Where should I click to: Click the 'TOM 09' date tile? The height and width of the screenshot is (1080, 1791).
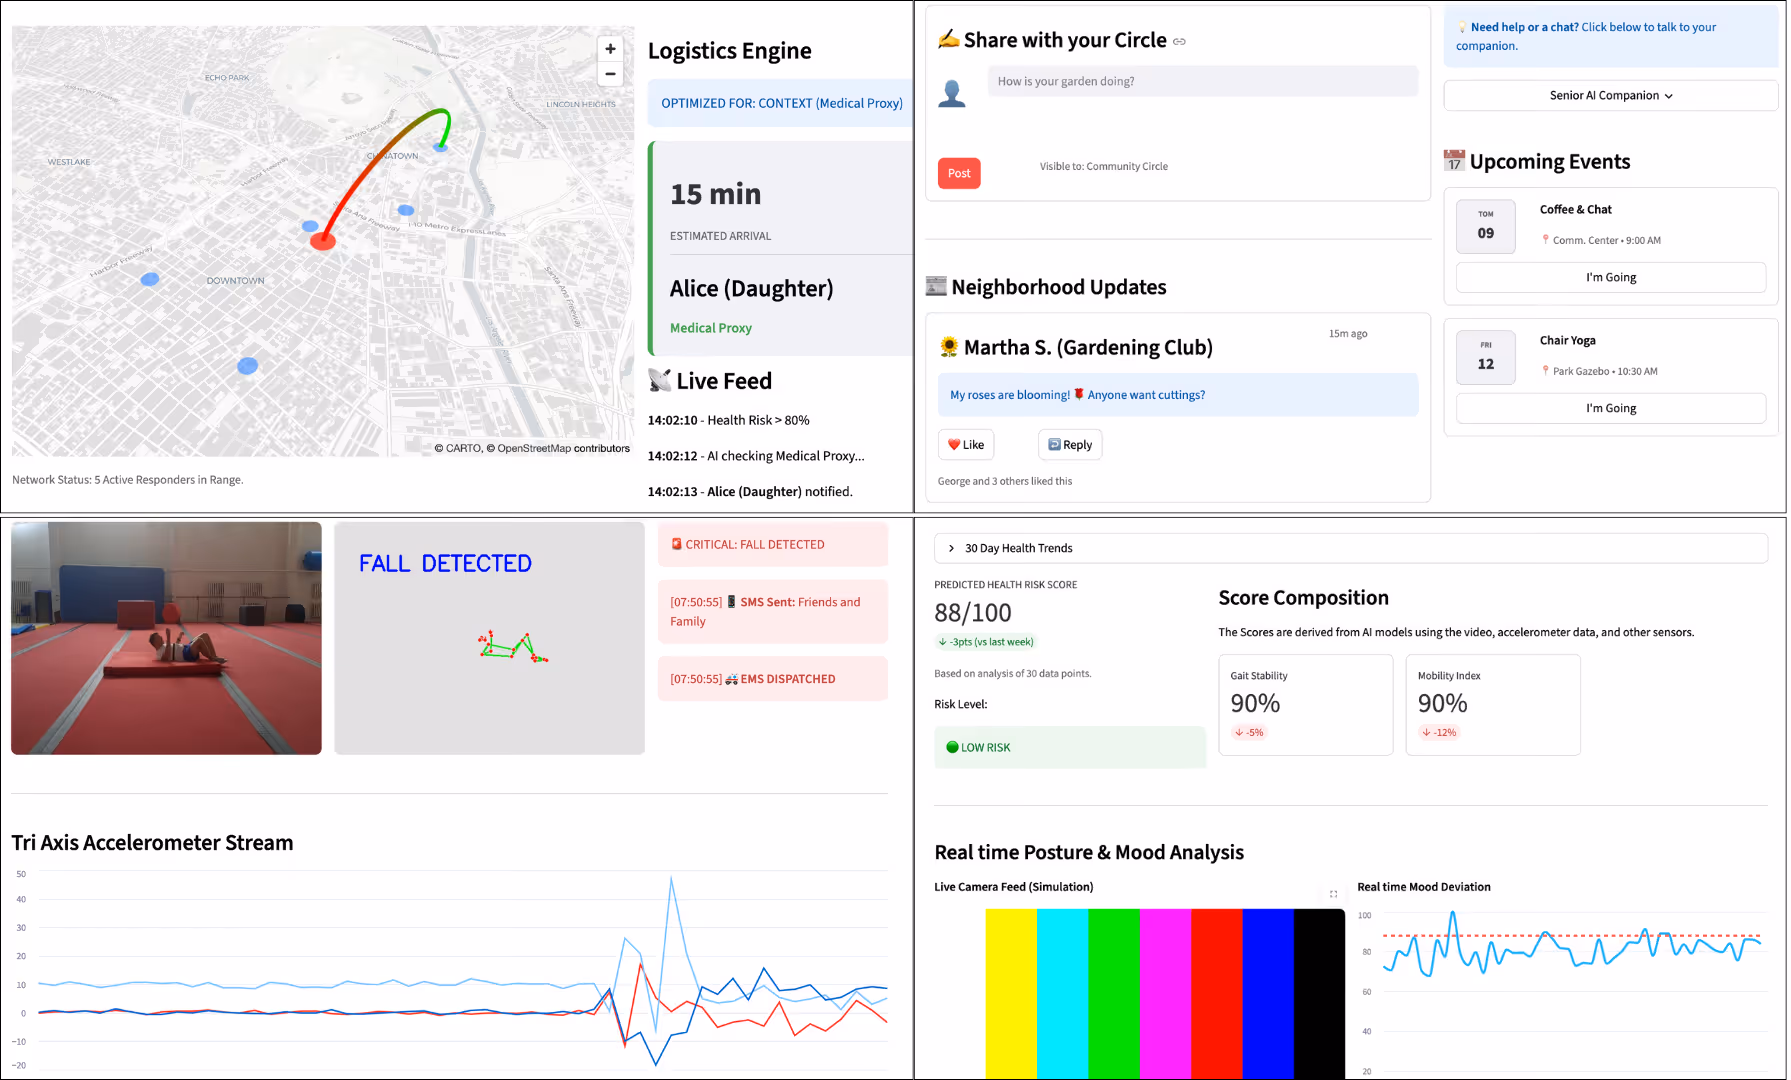[x=1486, y=226]
